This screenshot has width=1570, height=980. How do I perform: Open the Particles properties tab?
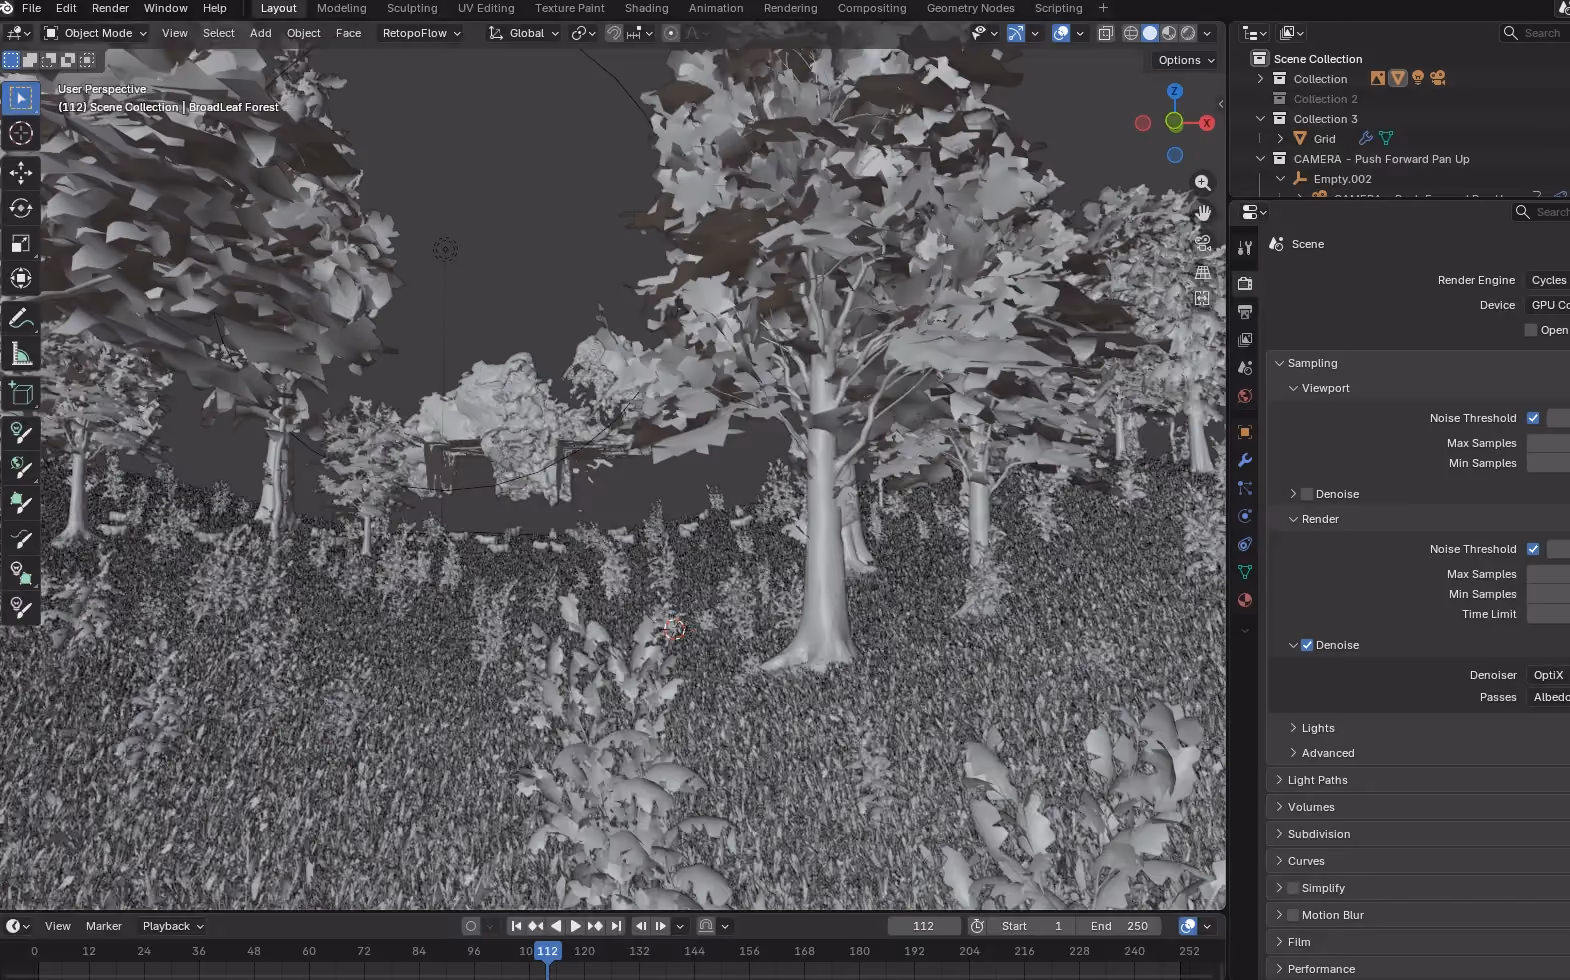tap(1245, 488)
